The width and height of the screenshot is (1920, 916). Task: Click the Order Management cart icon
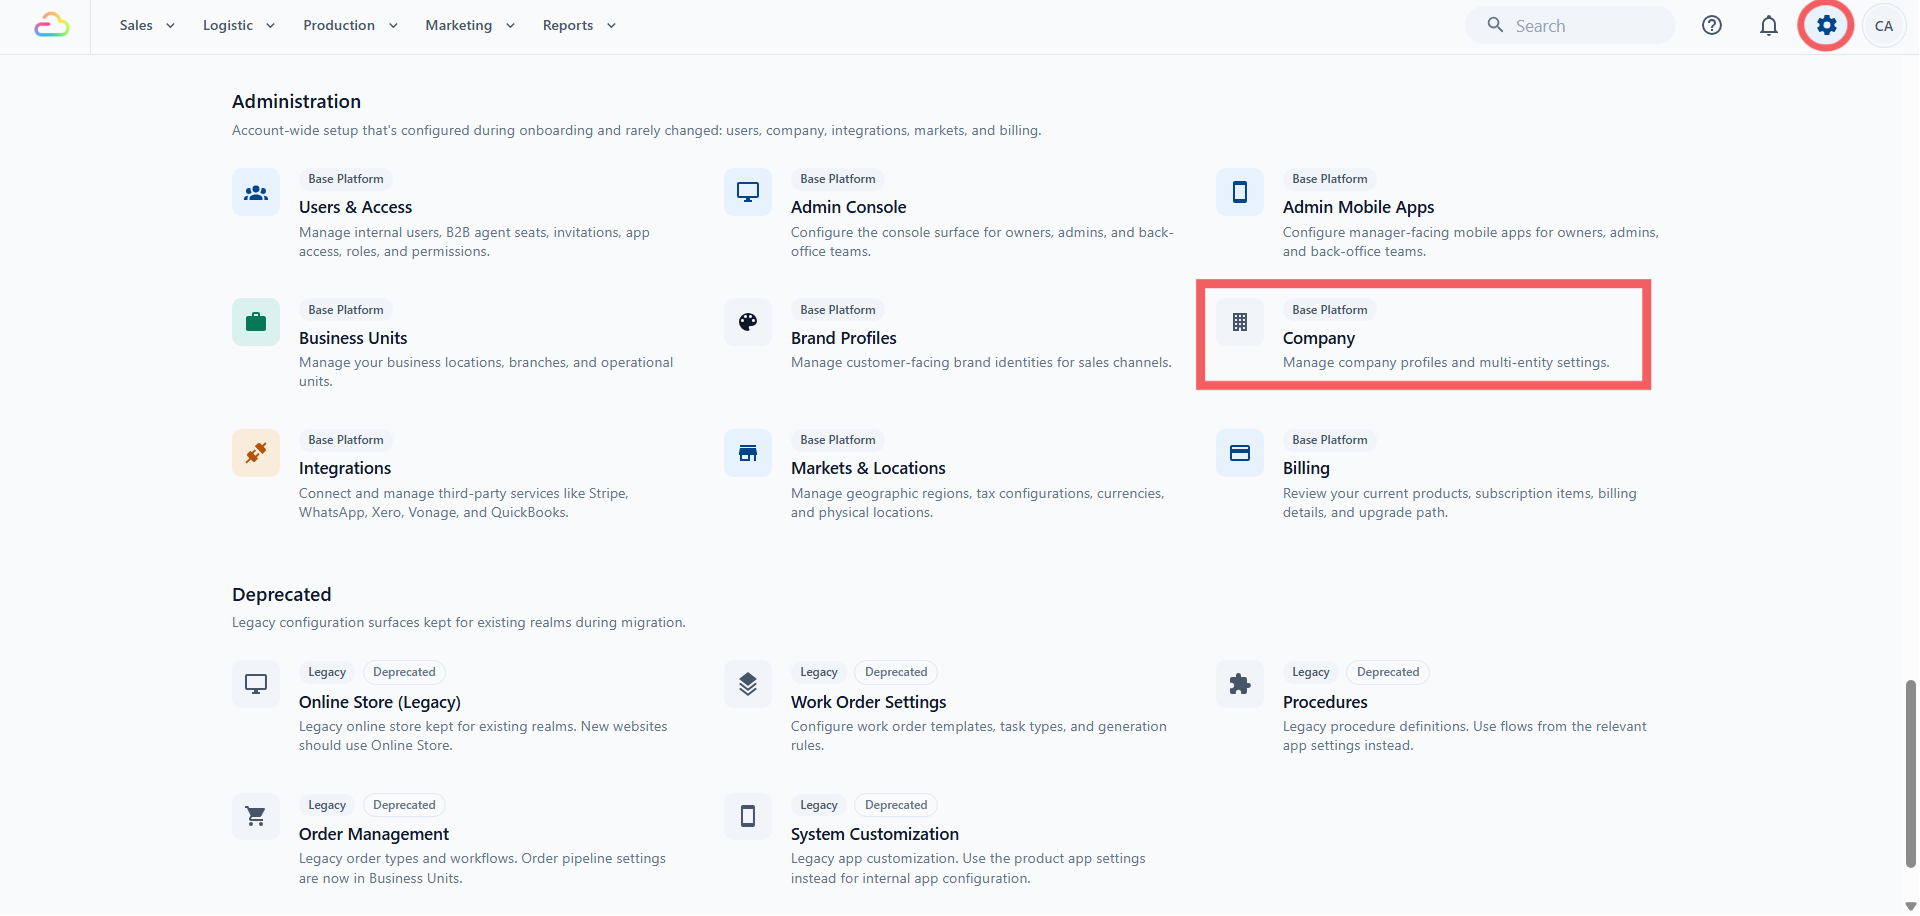[x=256, y=817]
